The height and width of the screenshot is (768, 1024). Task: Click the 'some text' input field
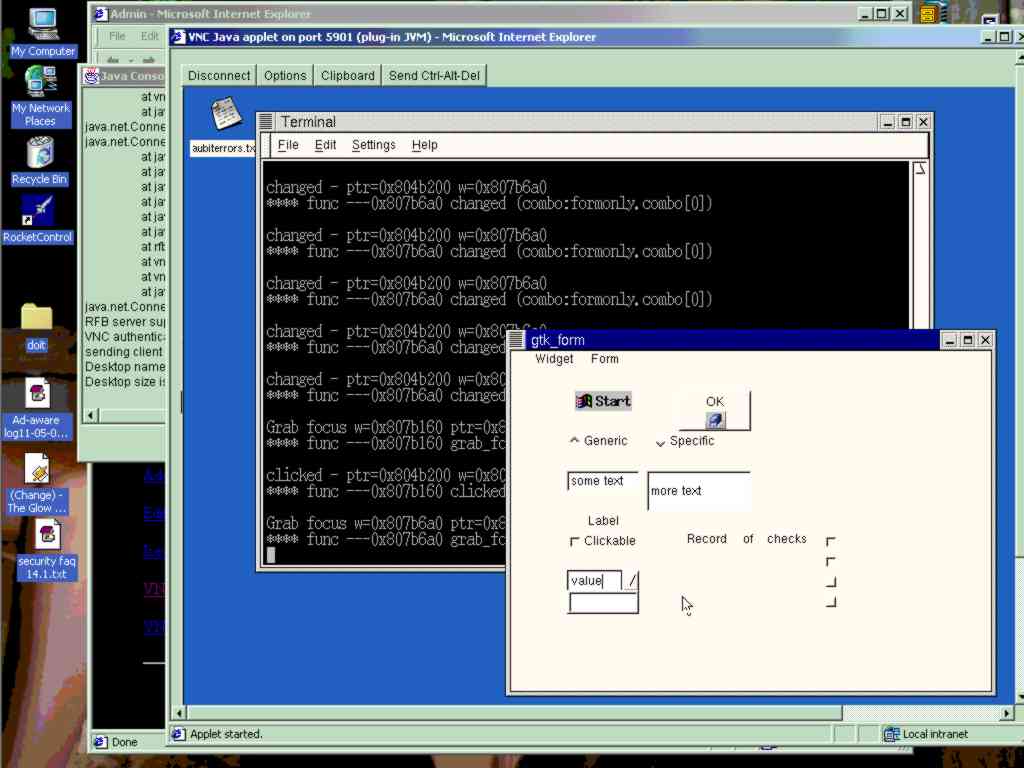click(x=601, y=481)
